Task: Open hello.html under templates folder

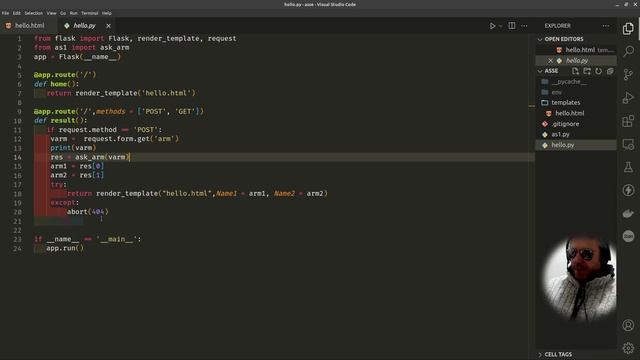Action: pyautogui.click(x=569, y=113)
